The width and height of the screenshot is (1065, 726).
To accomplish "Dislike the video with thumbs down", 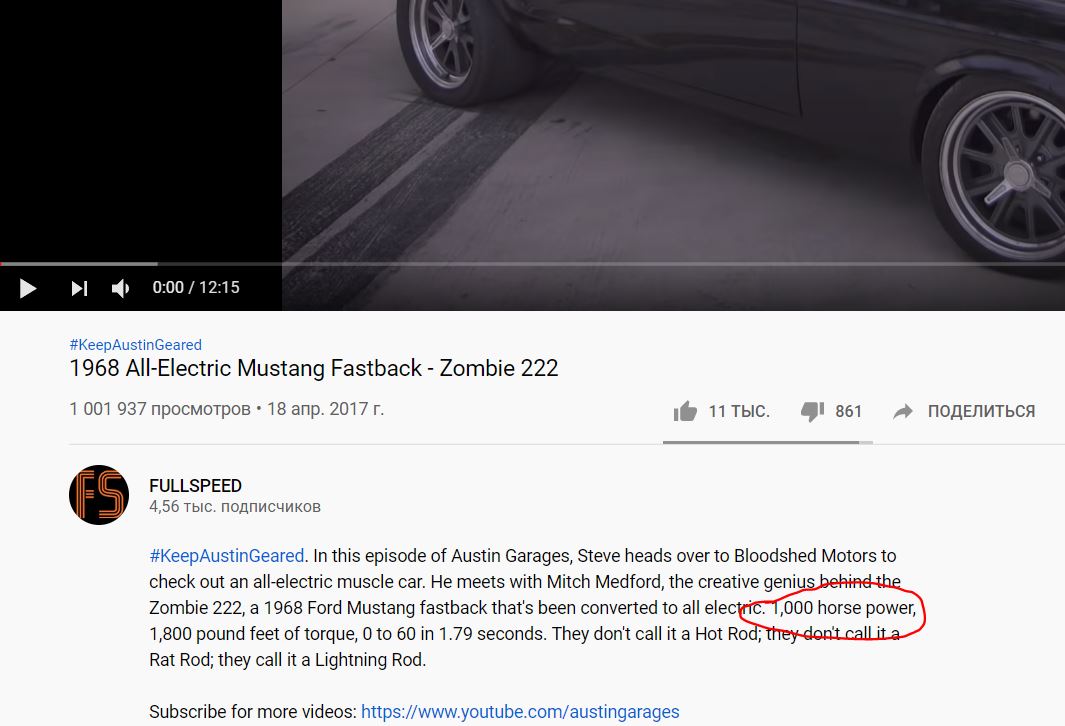I will (x=812, y=411).
